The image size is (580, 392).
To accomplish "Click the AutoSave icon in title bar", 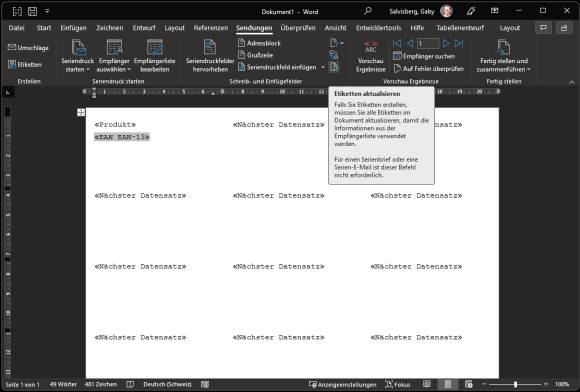I will coord(17,11).
